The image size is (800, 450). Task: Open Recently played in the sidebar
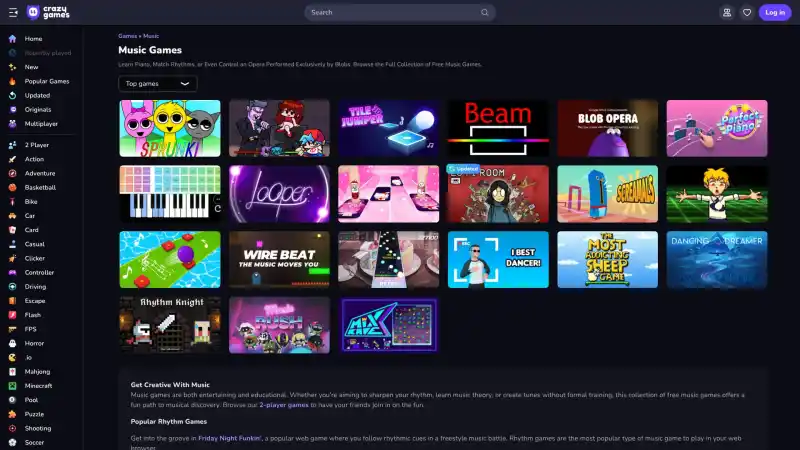pos(48,53)
